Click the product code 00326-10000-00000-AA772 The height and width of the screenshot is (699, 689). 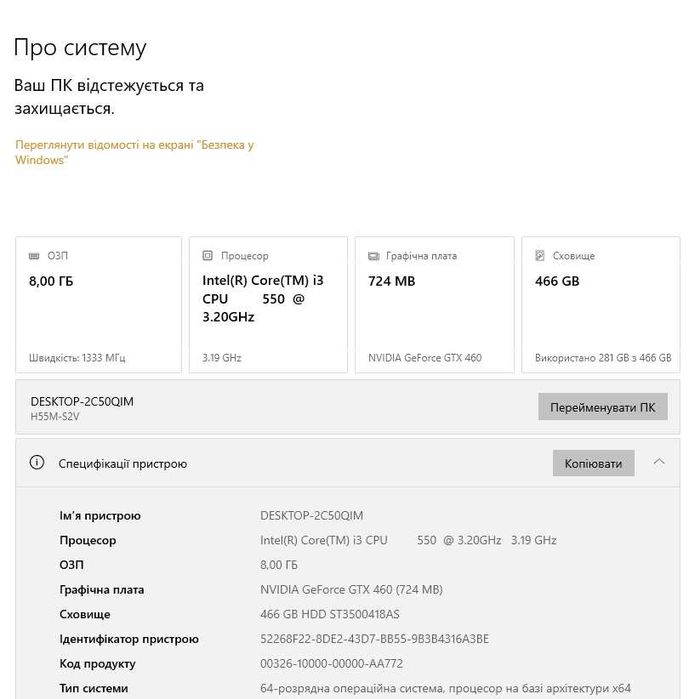(331, 664)
